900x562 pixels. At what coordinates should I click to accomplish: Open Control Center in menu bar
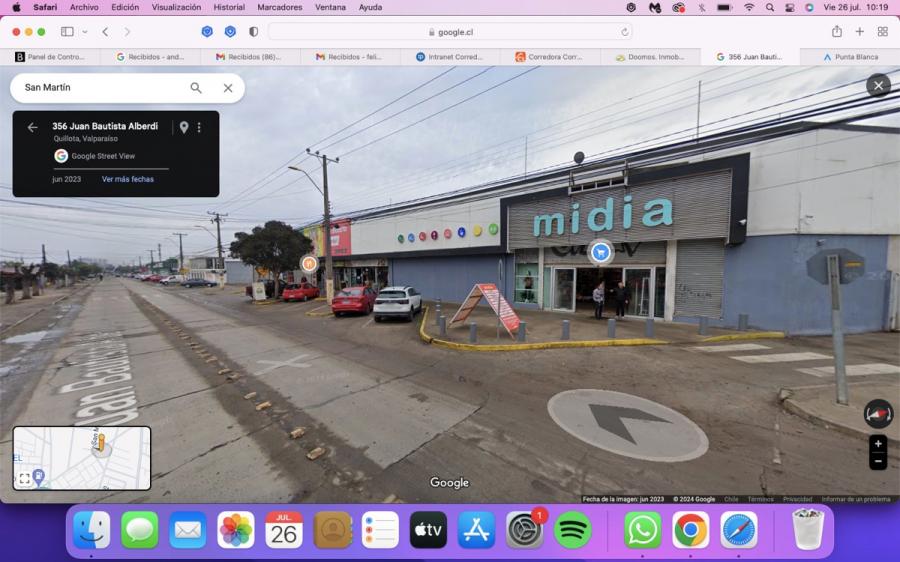coord(790,7)
